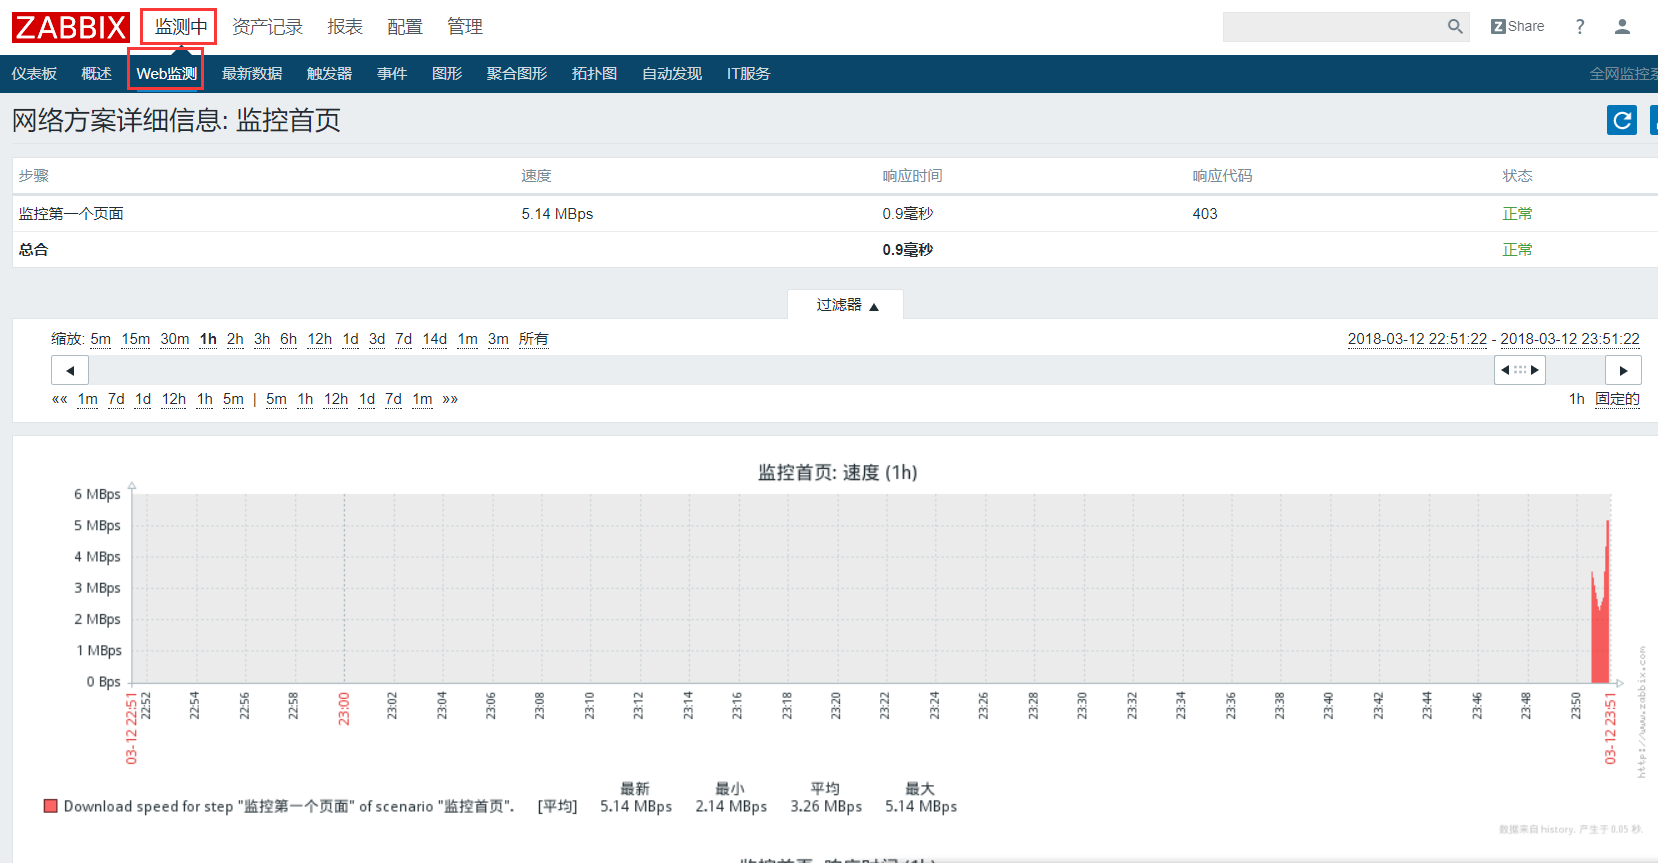Open the help question mark
The height and width of the screenshot is (863, 1658).
(x=1580, y=27)
